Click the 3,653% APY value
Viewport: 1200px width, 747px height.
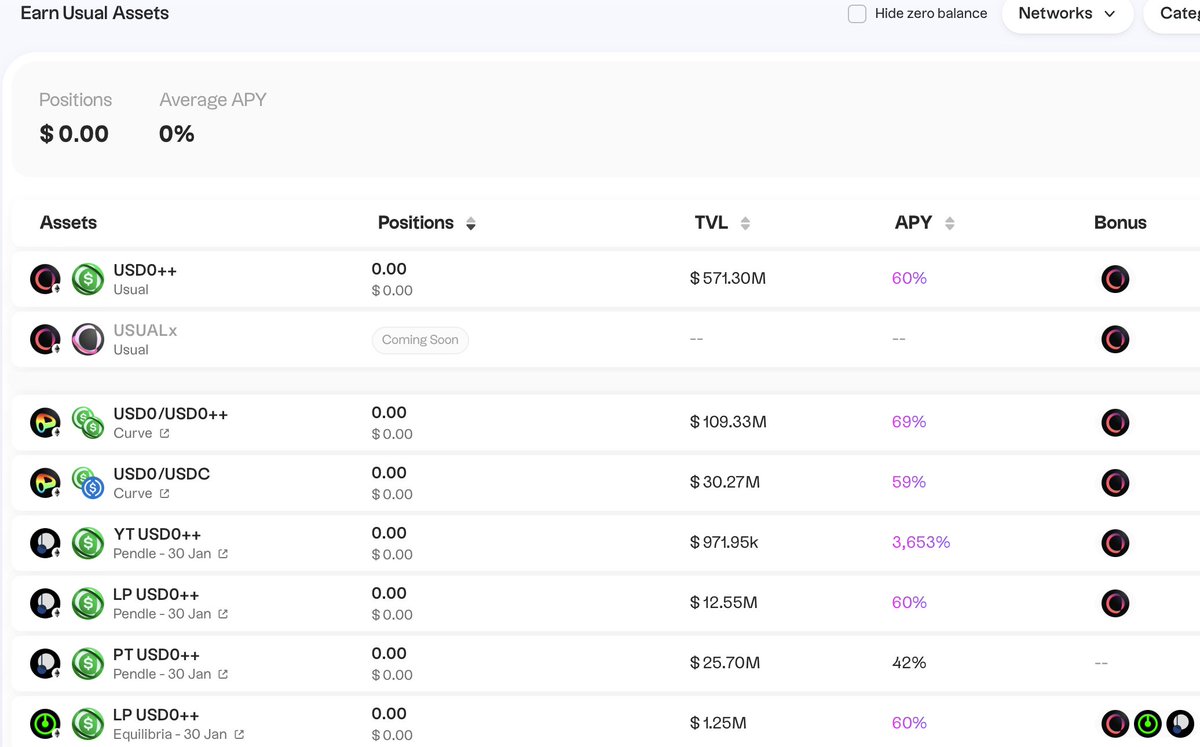click(x=921, y=543)
